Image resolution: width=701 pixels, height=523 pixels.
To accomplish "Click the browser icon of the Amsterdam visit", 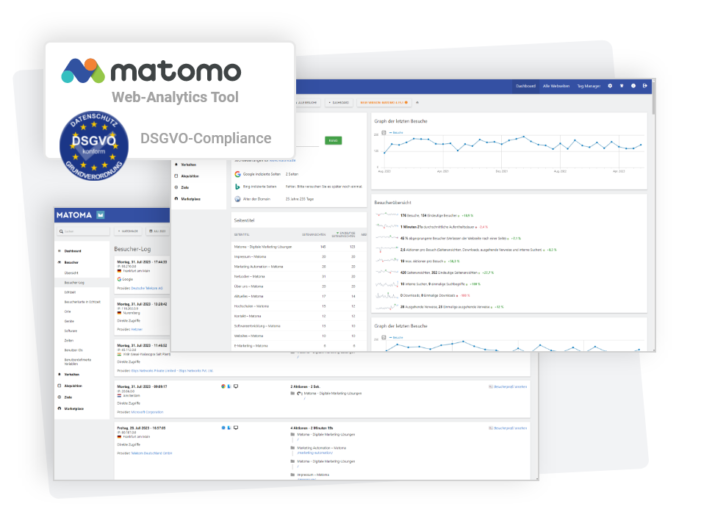I will coord(223,386).
